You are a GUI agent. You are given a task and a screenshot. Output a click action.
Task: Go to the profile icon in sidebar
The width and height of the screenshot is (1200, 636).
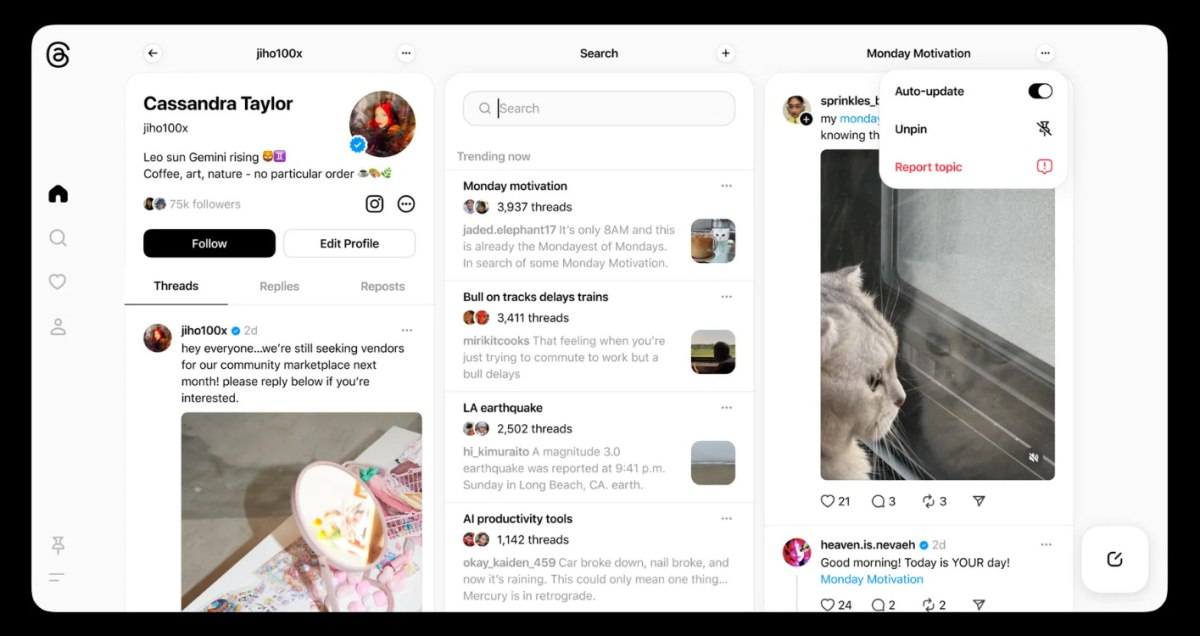tap(58, 327)
